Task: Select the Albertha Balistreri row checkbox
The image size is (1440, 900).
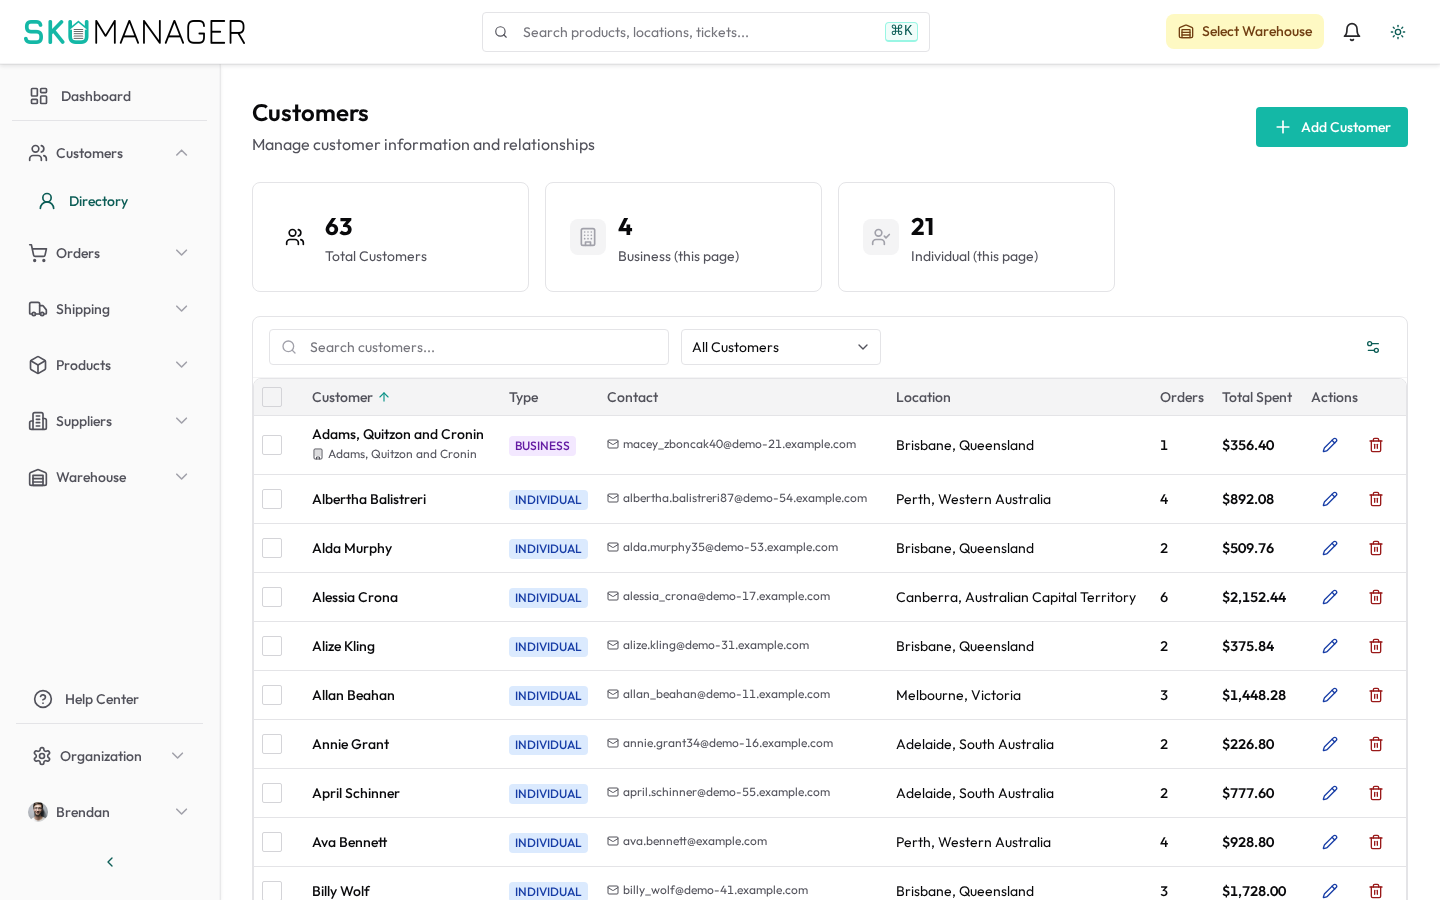Action: [x=272, y=499]
